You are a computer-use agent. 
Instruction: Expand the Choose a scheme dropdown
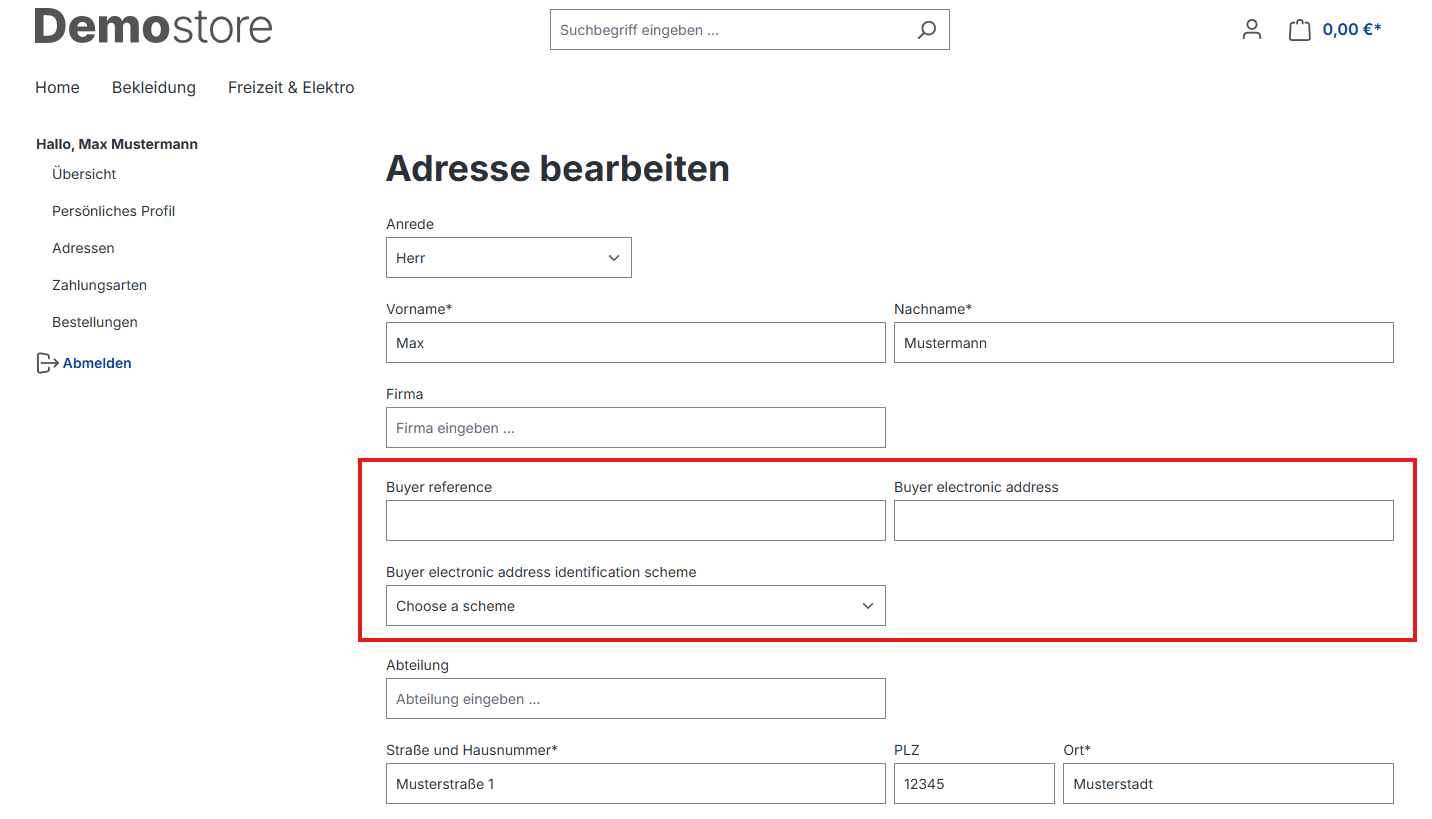point(635,606)
